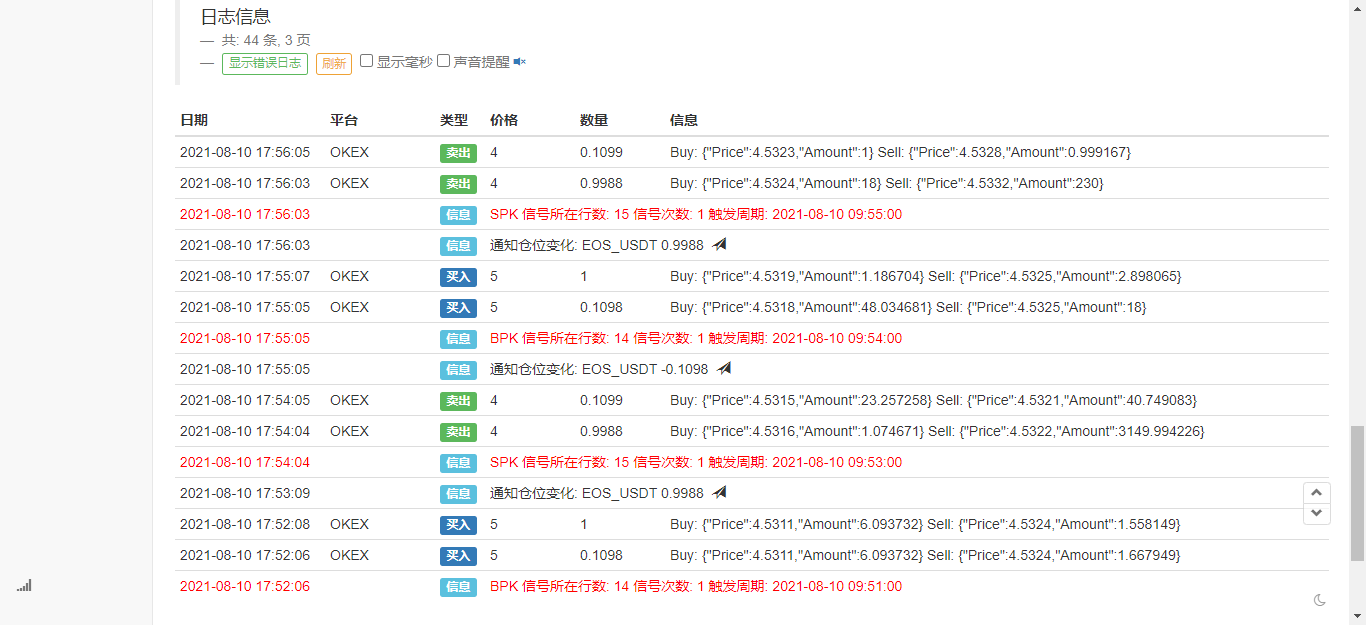Click quantity 0.9988 in 17:54:04 卖出 row
This screenshot has height=625, width=1366.
coord(601,431)
